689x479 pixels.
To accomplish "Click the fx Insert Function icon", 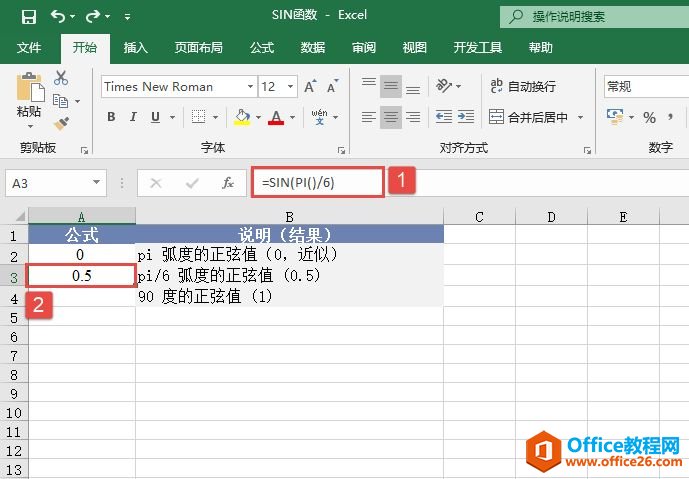I will 227,183.
